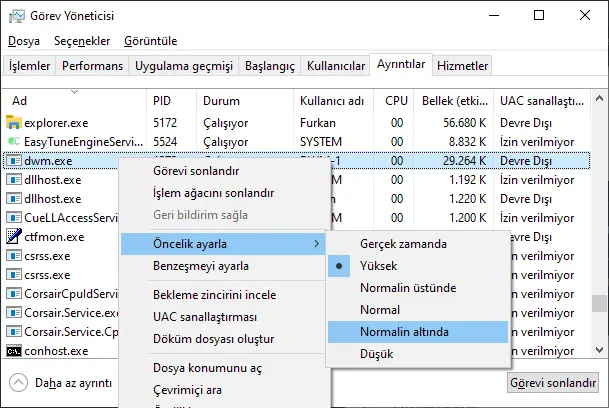Click the scrollbar up arrow
The width and height of the screenshot is (609, 408).
click(599, 98)
